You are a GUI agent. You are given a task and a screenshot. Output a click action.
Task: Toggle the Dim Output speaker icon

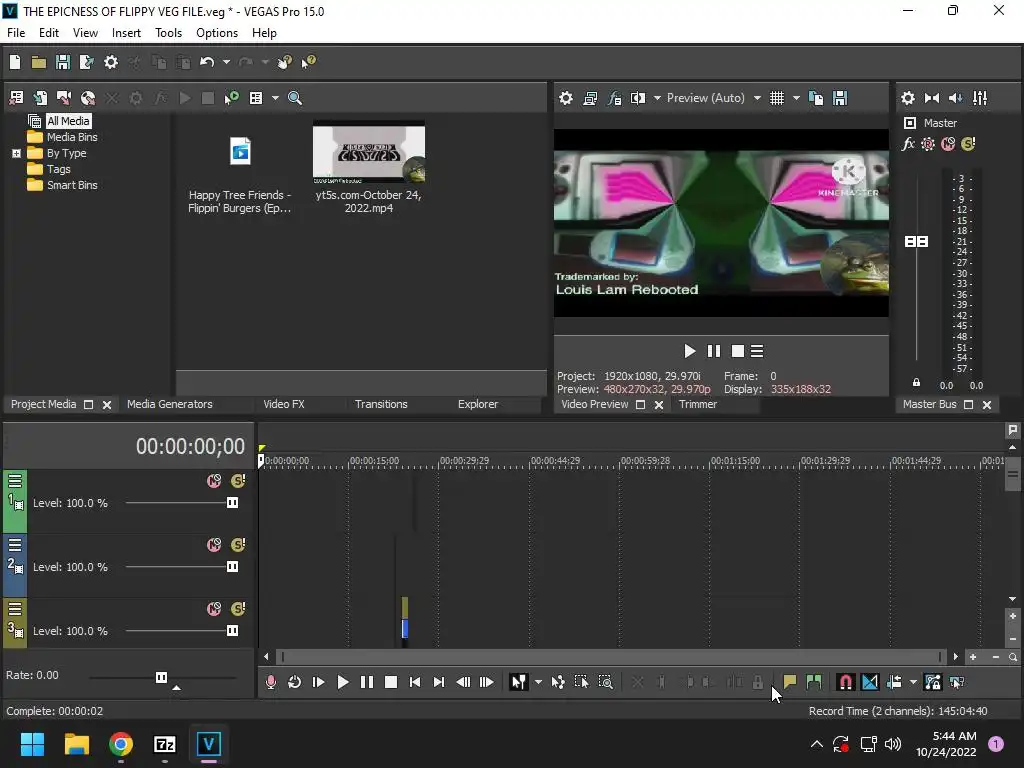pos(955,98)
